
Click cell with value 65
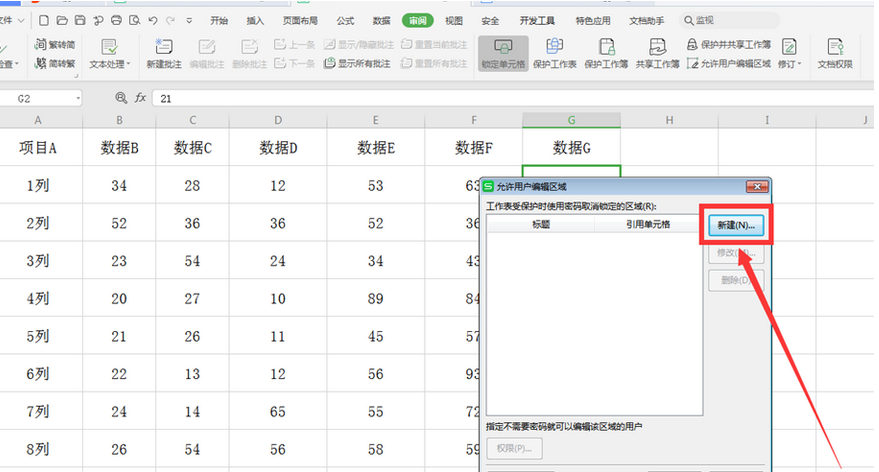click(x=278, y=411)
